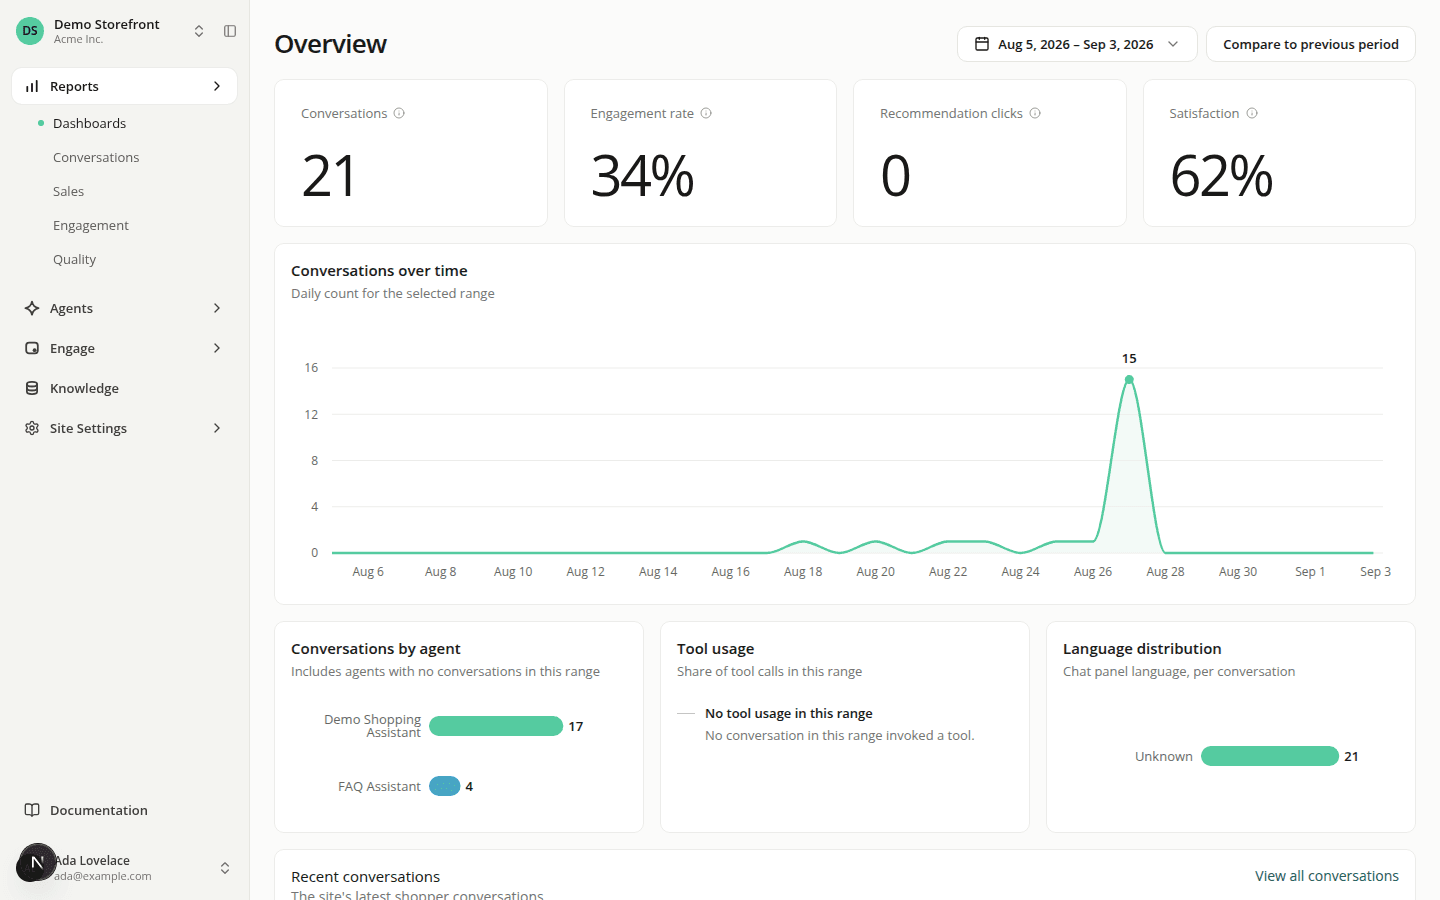Expand the Reports section chevron
The height and width of the screenshot is (900, 1440).
pos(217,86)
